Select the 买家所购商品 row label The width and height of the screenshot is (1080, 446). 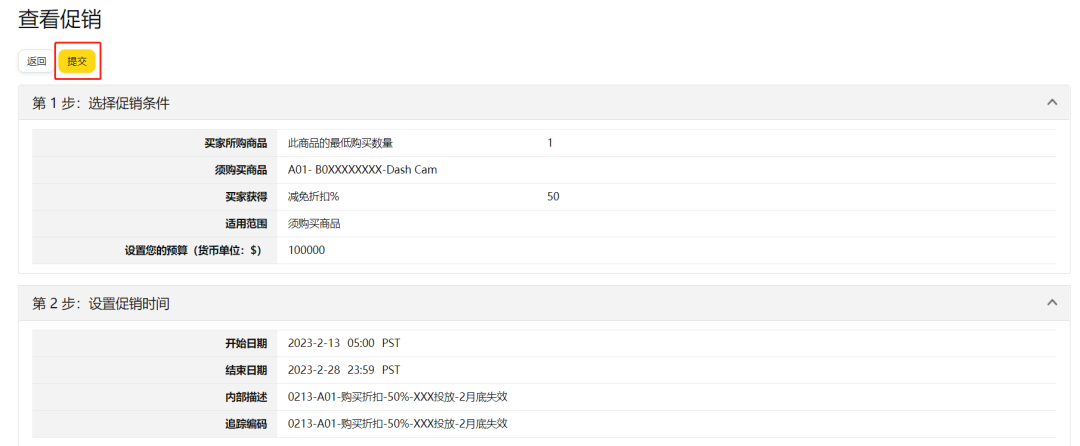[235, 143]
